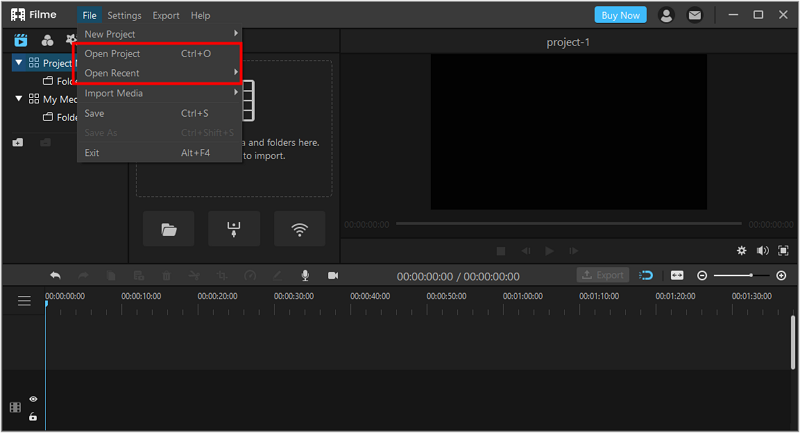Collapse the Project tree node arrow
This screenshot has height=433, width=800.
(x=19, y=63)
